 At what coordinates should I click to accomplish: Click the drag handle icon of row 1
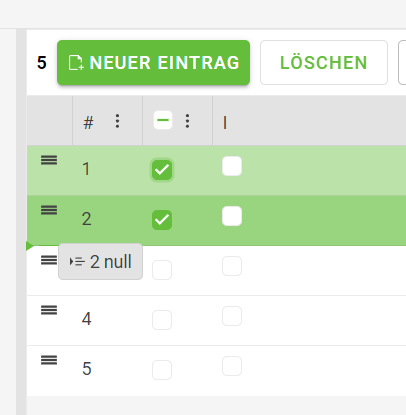[x=49, y=160]
